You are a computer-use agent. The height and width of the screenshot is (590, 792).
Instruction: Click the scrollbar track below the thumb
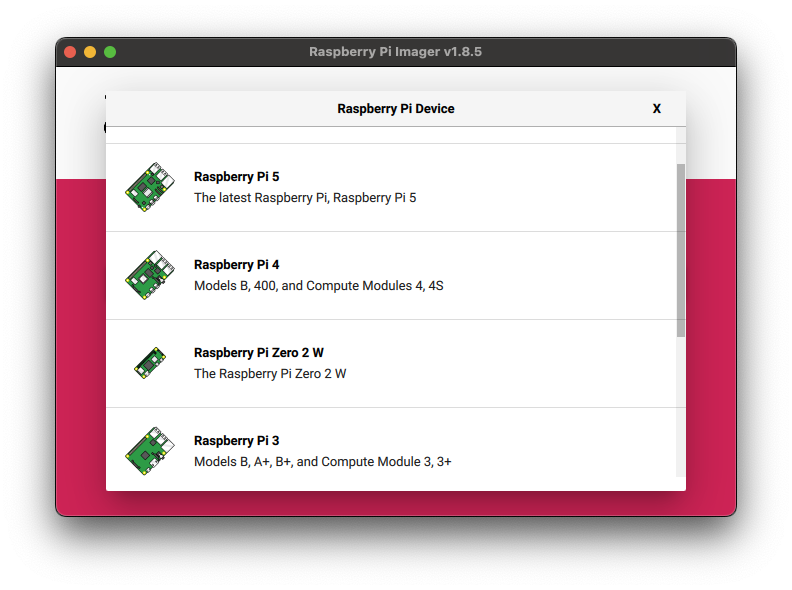point(681,410)
